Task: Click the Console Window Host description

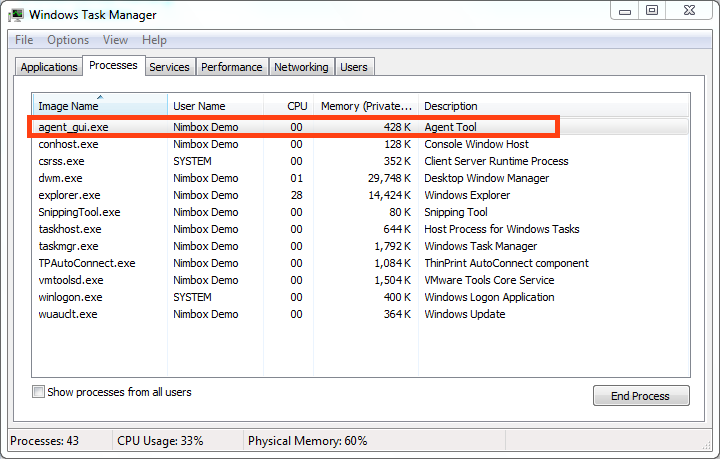Action: coord(476,144)
